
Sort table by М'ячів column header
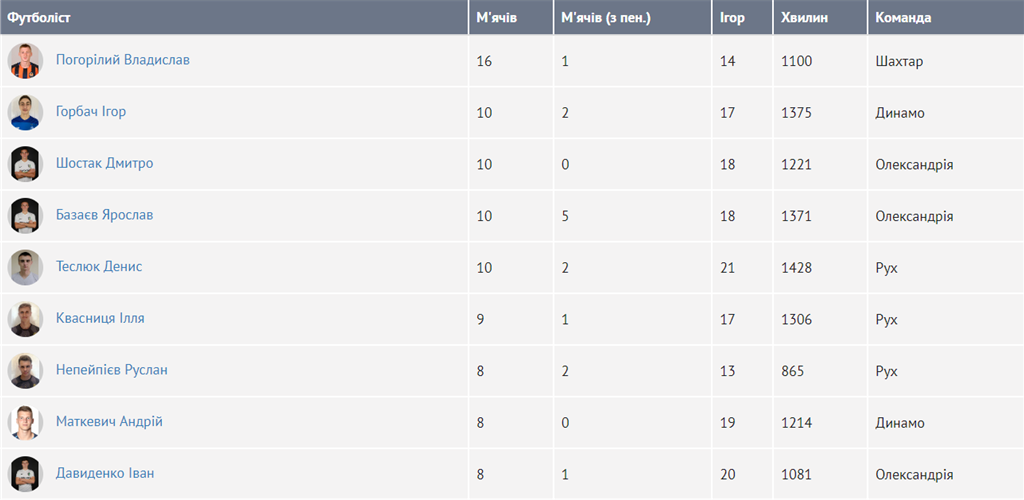(x=496, y=18)
